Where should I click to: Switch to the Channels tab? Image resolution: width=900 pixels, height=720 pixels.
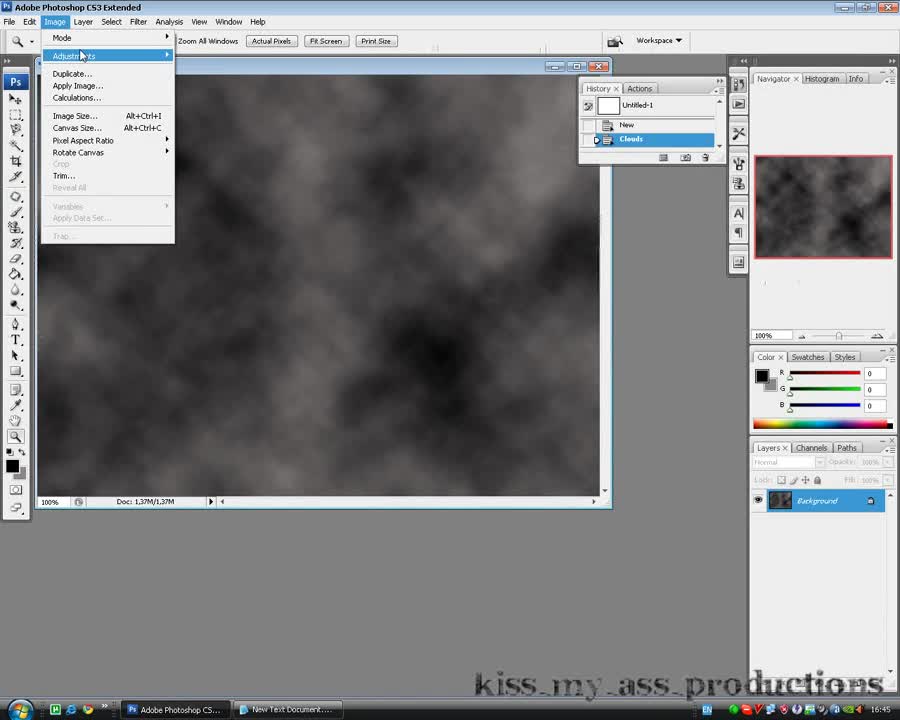point(811,448)
